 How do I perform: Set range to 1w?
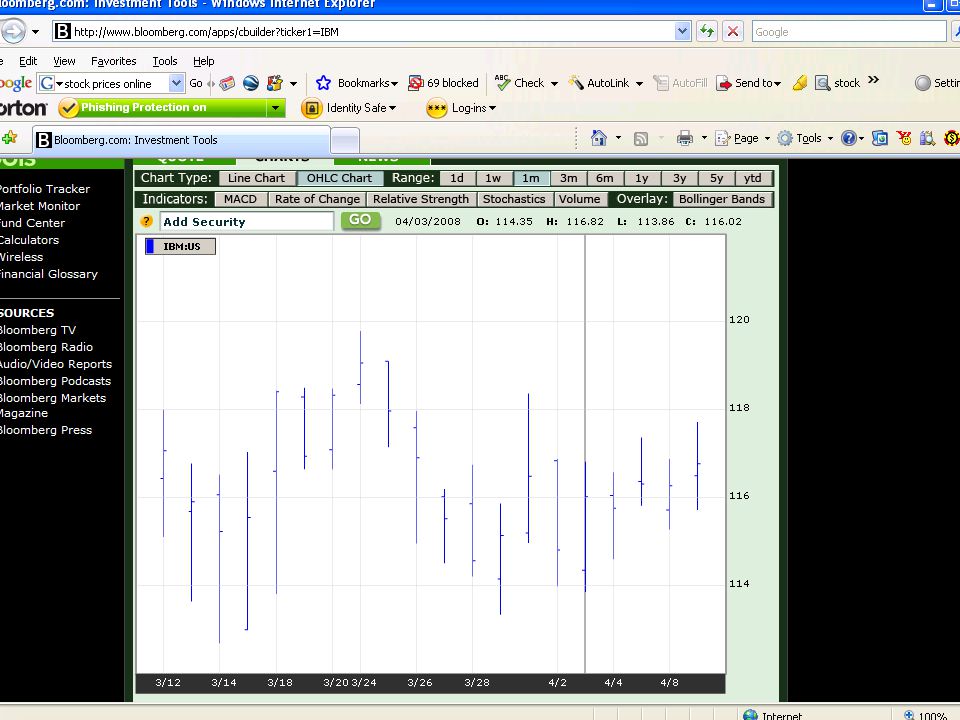(493, 178)
